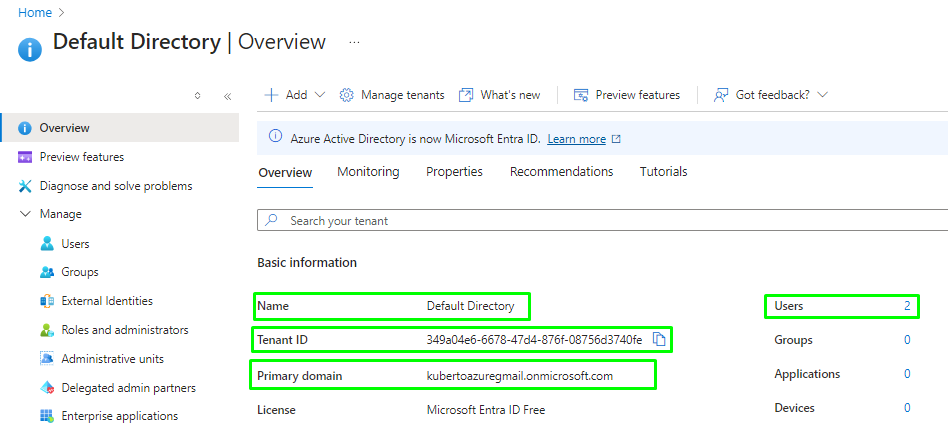Click the external link icon after Learn more
The height and width of the screenshot is (429, 948).
616,139
